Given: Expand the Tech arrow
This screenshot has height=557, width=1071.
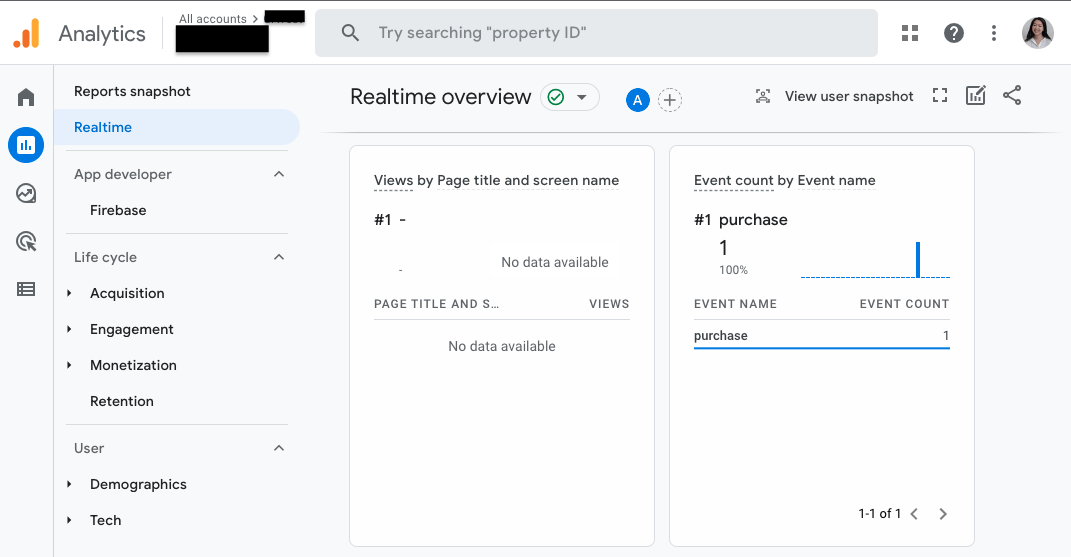Looking at the screenshot, I should tap(69, 521).
